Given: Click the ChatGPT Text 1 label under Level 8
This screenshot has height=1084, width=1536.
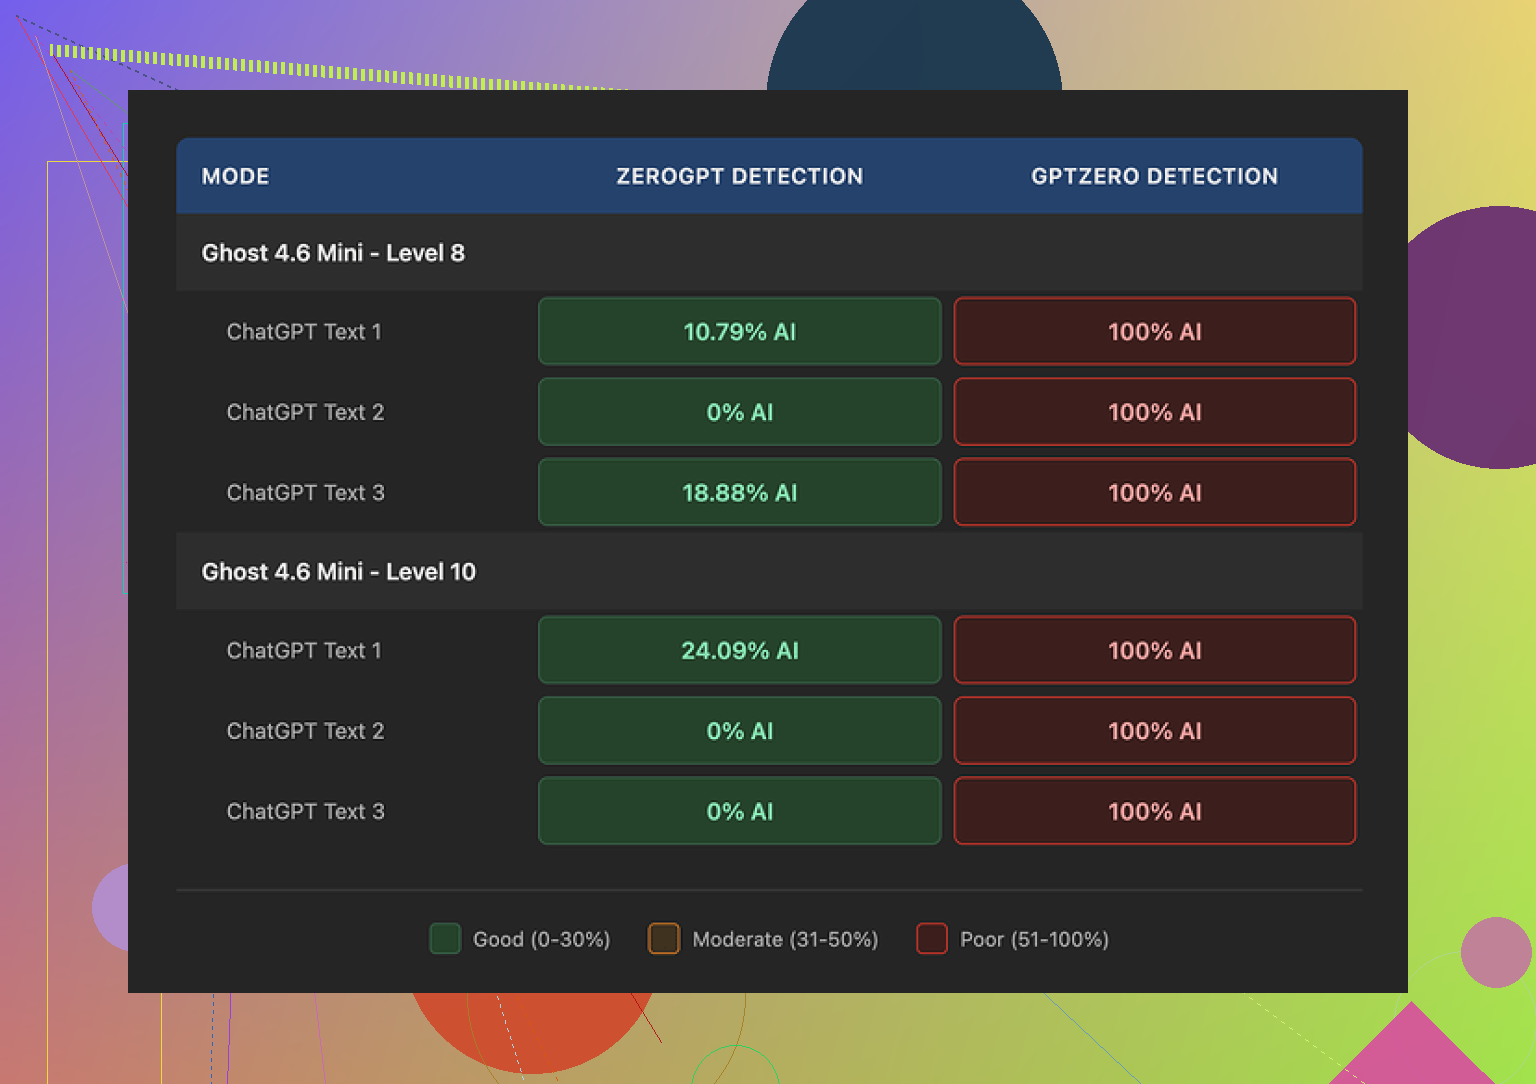Looking at the screenshot, I should [x=304, y=332].
